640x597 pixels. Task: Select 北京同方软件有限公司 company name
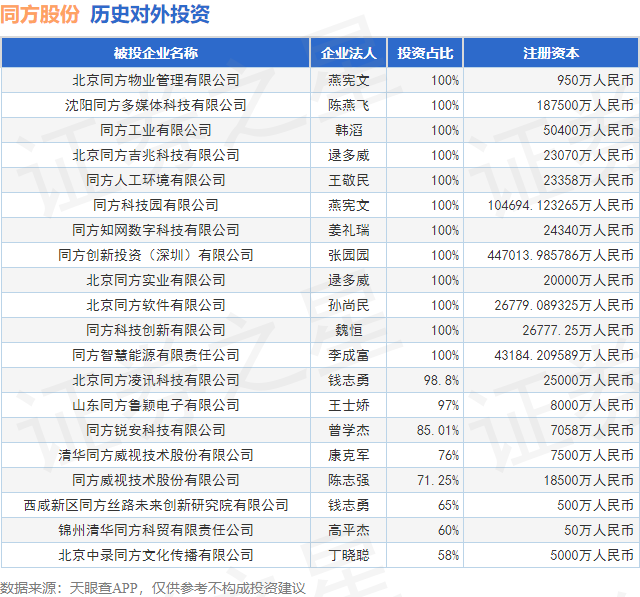click(x=156, y=305)
